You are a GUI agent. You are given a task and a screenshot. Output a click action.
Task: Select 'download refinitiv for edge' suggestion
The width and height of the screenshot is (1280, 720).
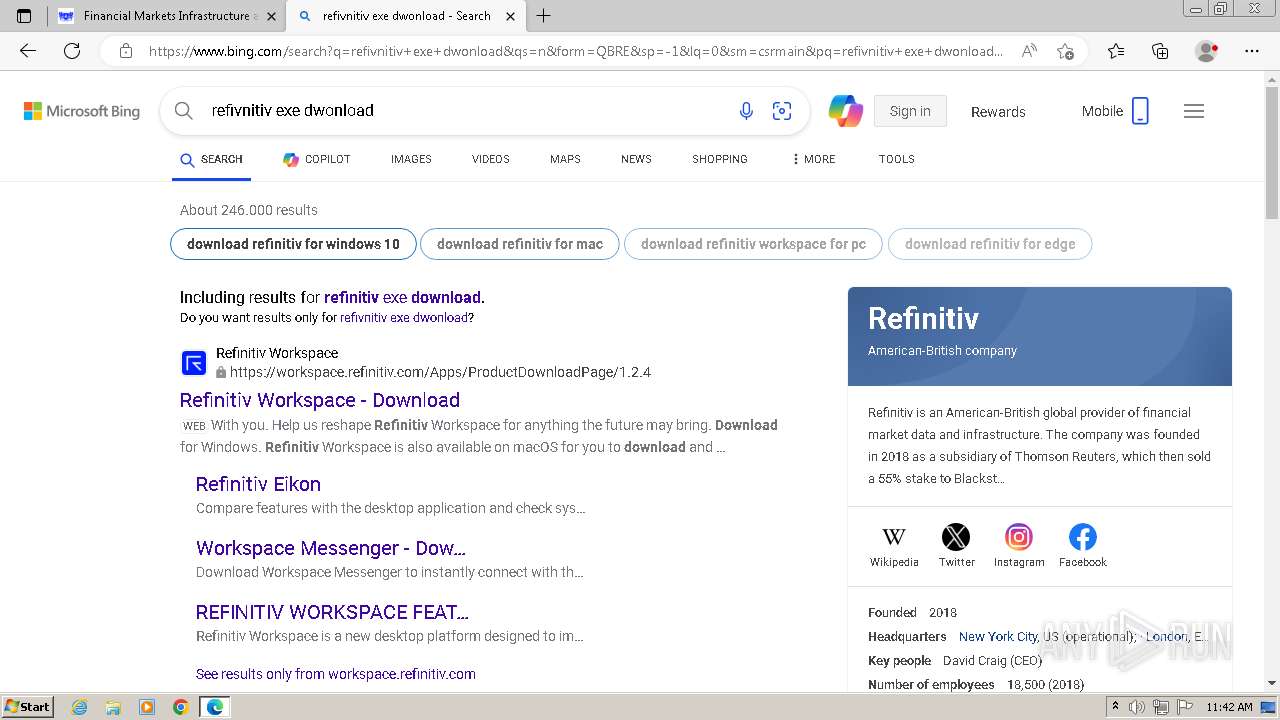[x=990, y=244]
